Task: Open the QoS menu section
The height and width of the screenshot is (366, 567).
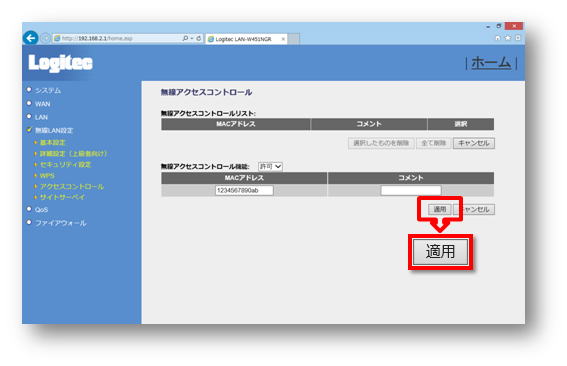Action: [x=41, y=210]
